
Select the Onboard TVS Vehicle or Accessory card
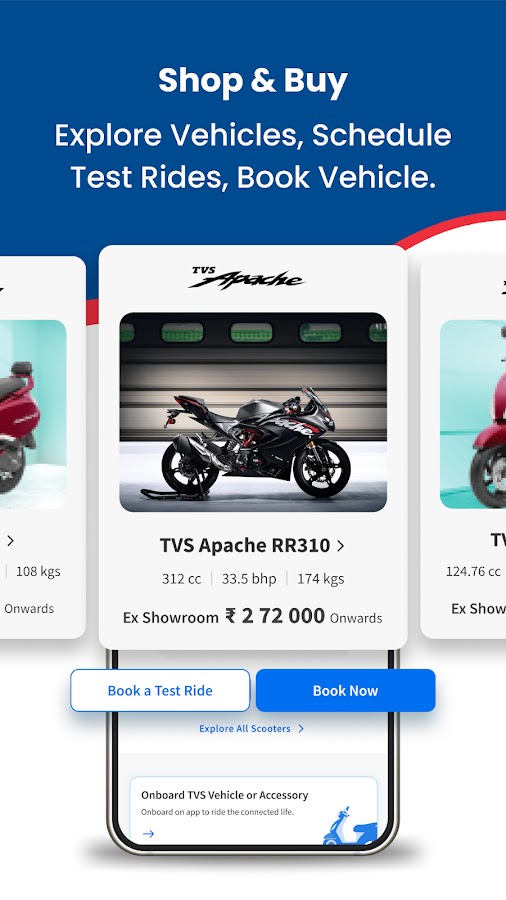[254, 810]
